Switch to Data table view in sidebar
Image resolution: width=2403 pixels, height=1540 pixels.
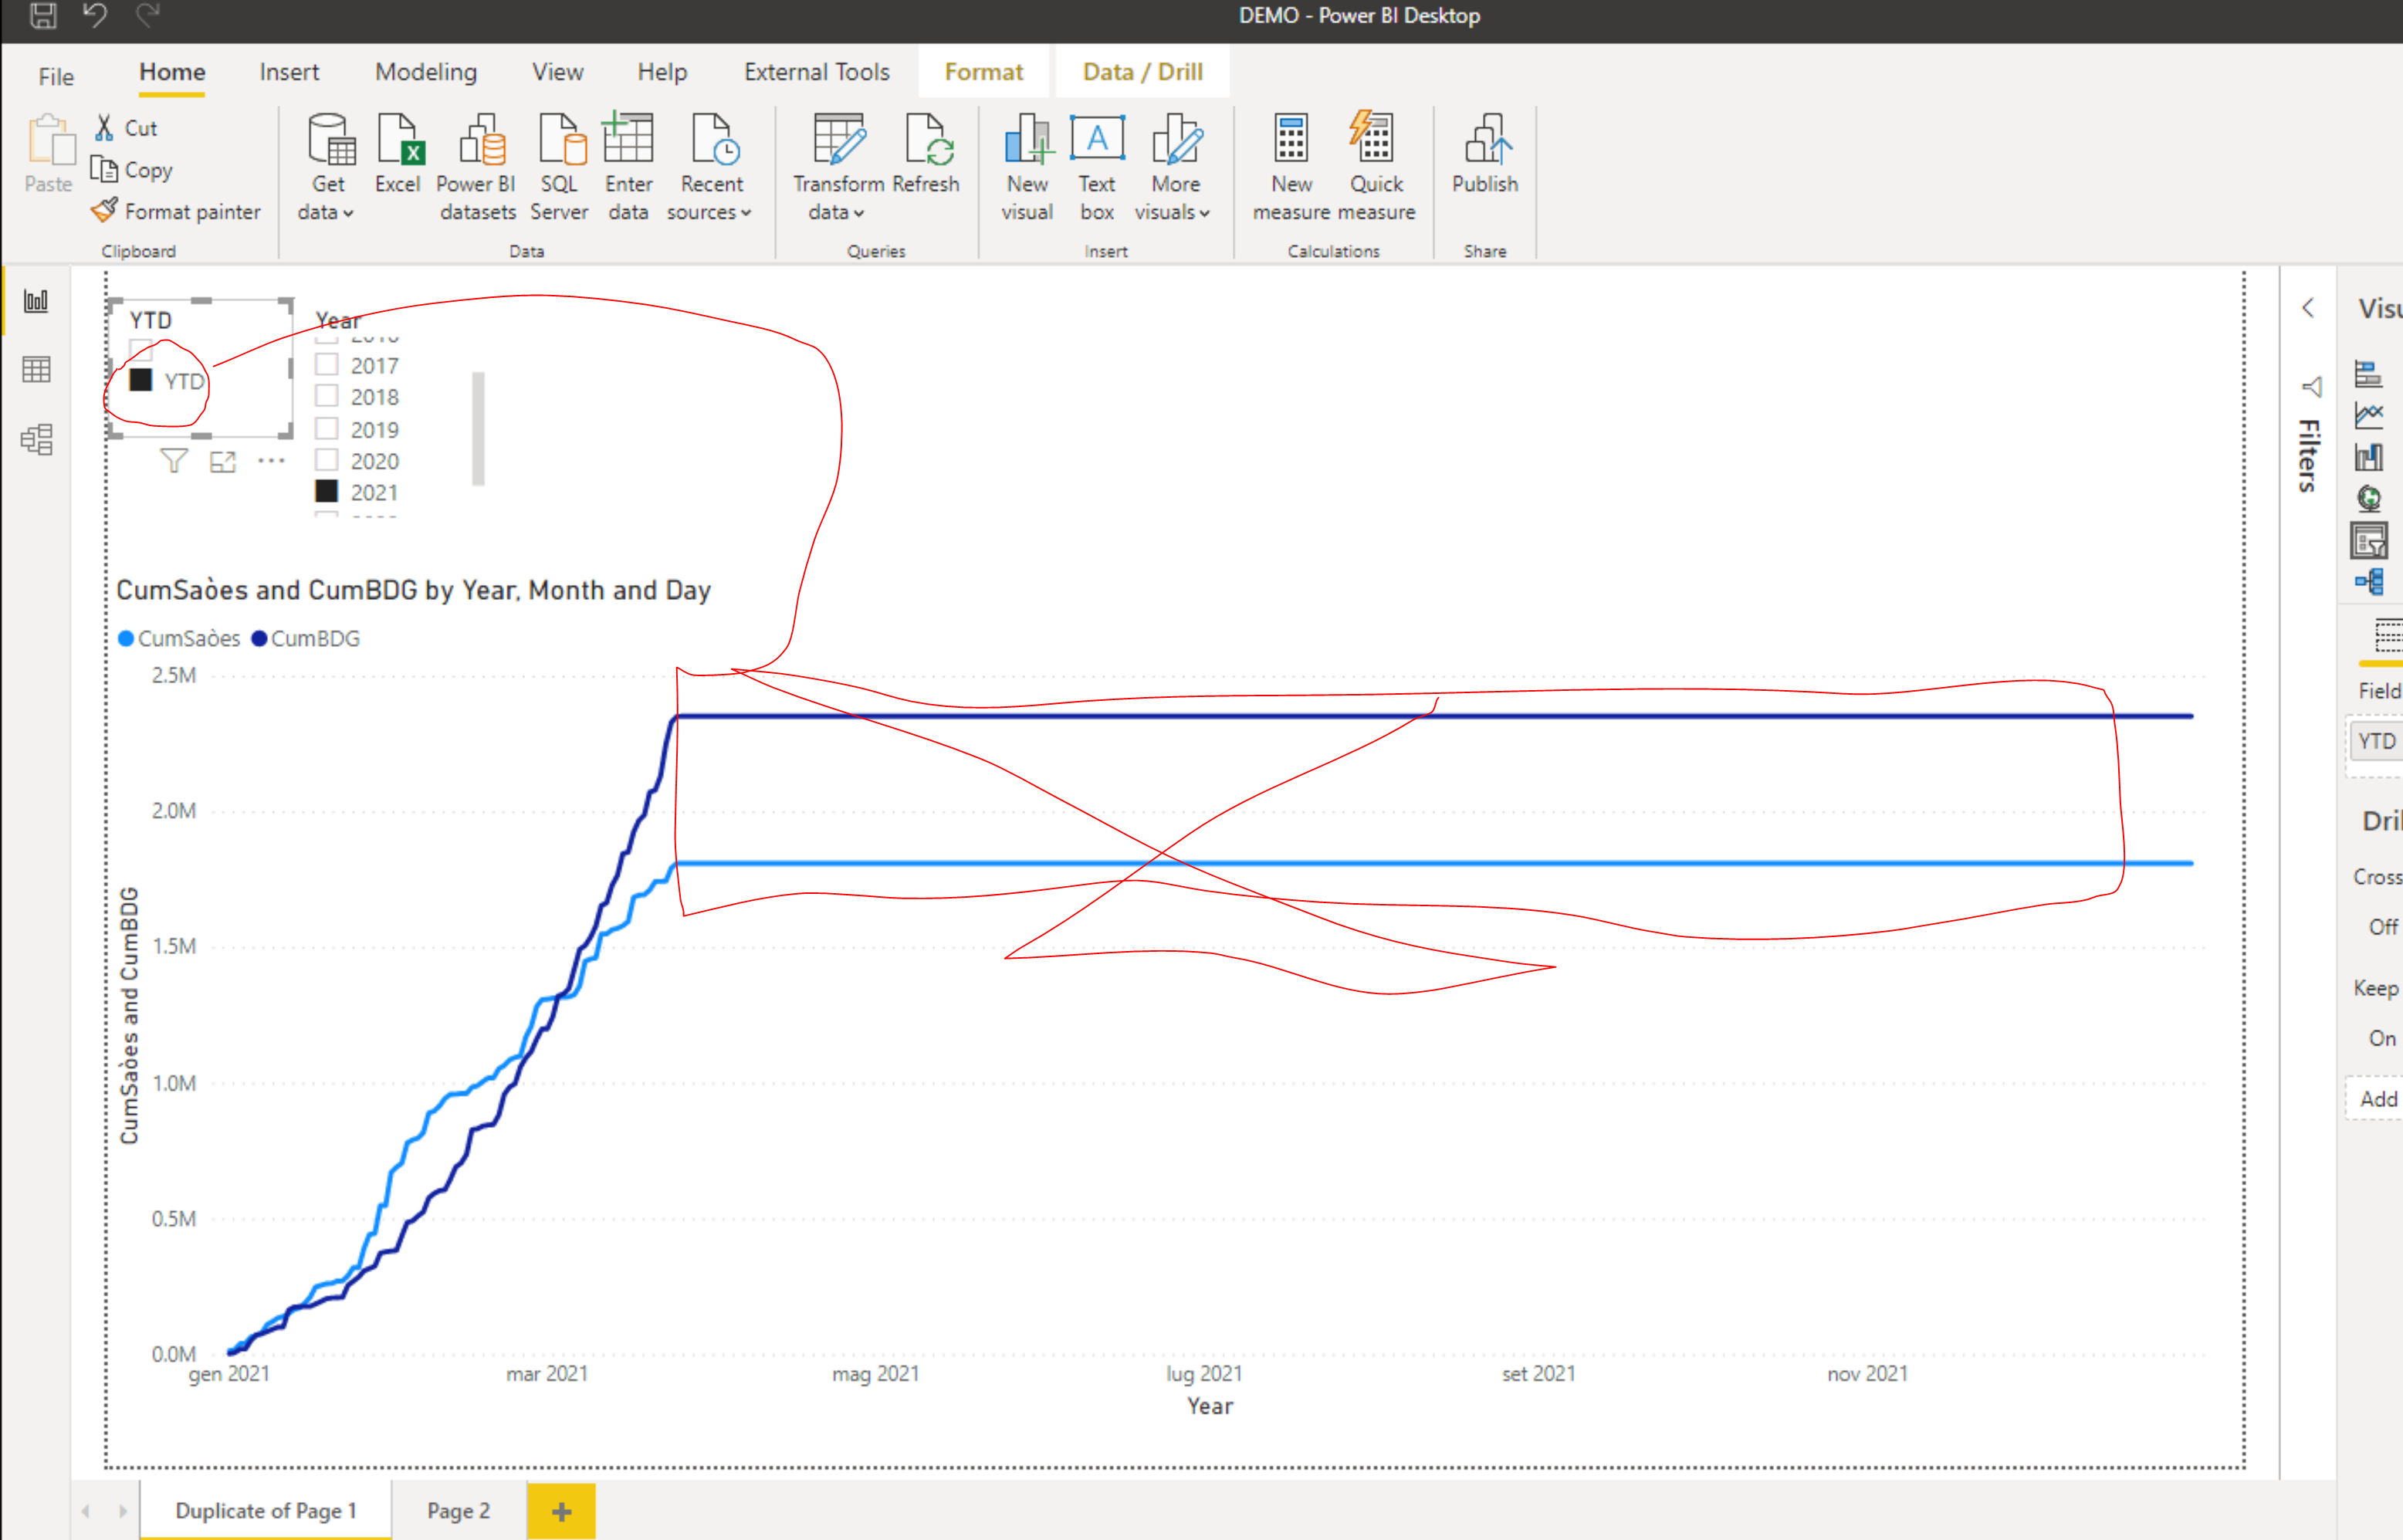click(36, 370)
